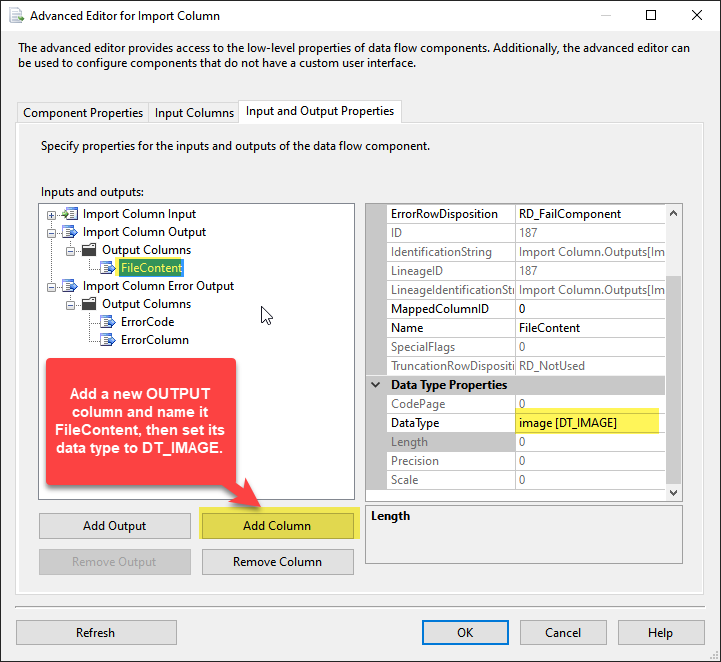Open the Input Columns tab
Screen dimensions: 721x662
click(x=195, y=113)
